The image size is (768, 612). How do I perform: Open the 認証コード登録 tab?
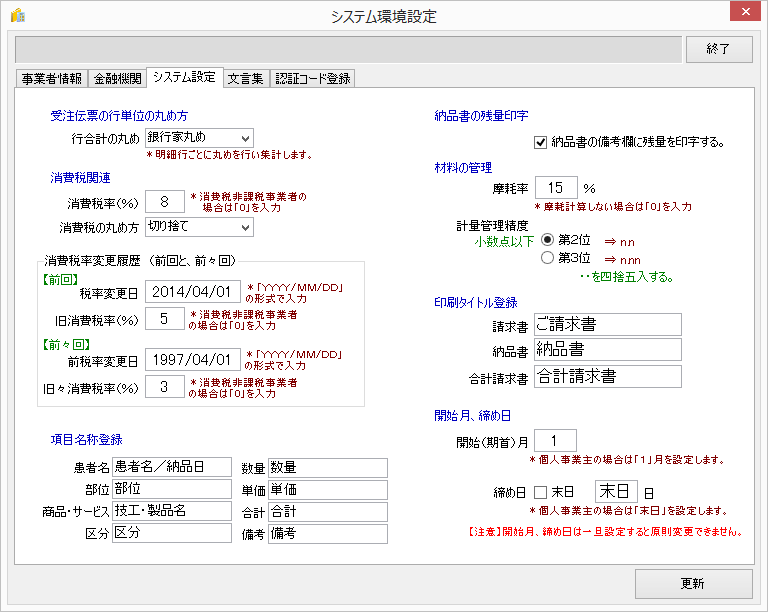coord(312,79)
